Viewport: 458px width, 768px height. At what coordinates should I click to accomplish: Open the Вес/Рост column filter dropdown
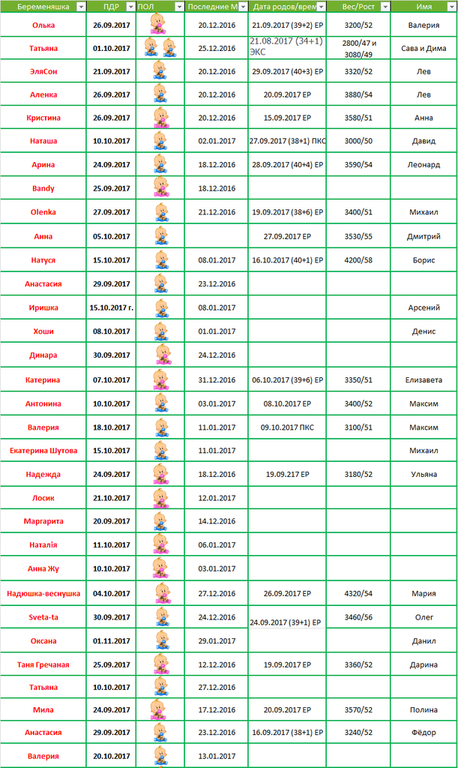(385, 6)
